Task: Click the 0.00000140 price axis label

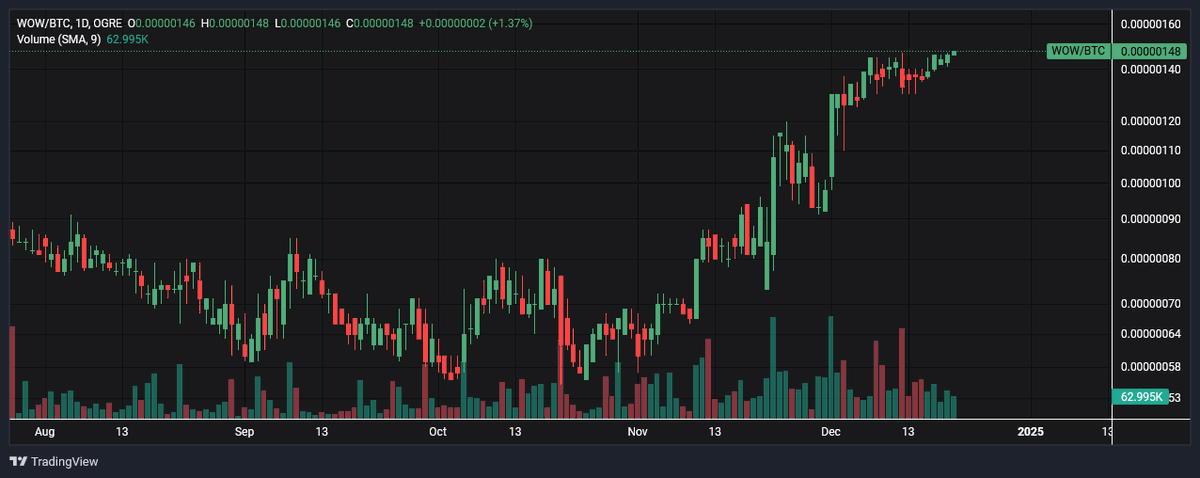Action: pyautogui.click(x=1150, y=69)
